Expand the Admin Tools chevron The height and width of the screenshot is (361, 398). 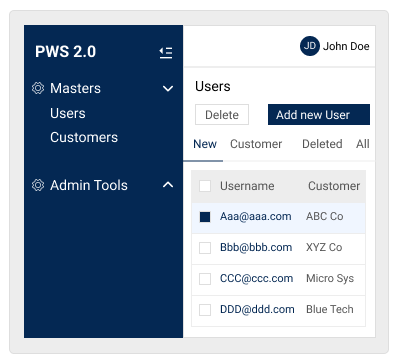pos(168,185)
